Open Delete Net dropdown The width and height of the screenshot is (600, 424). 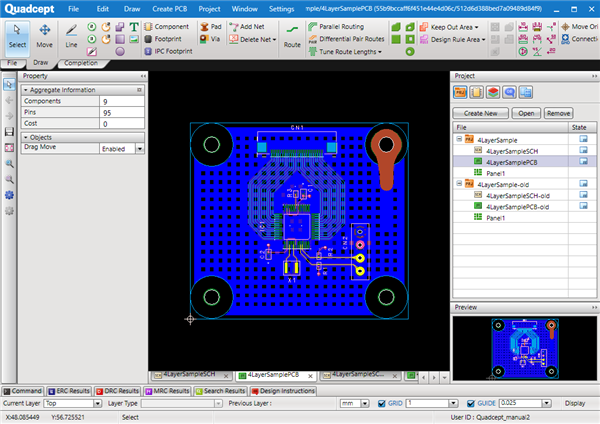pos(274,39)
